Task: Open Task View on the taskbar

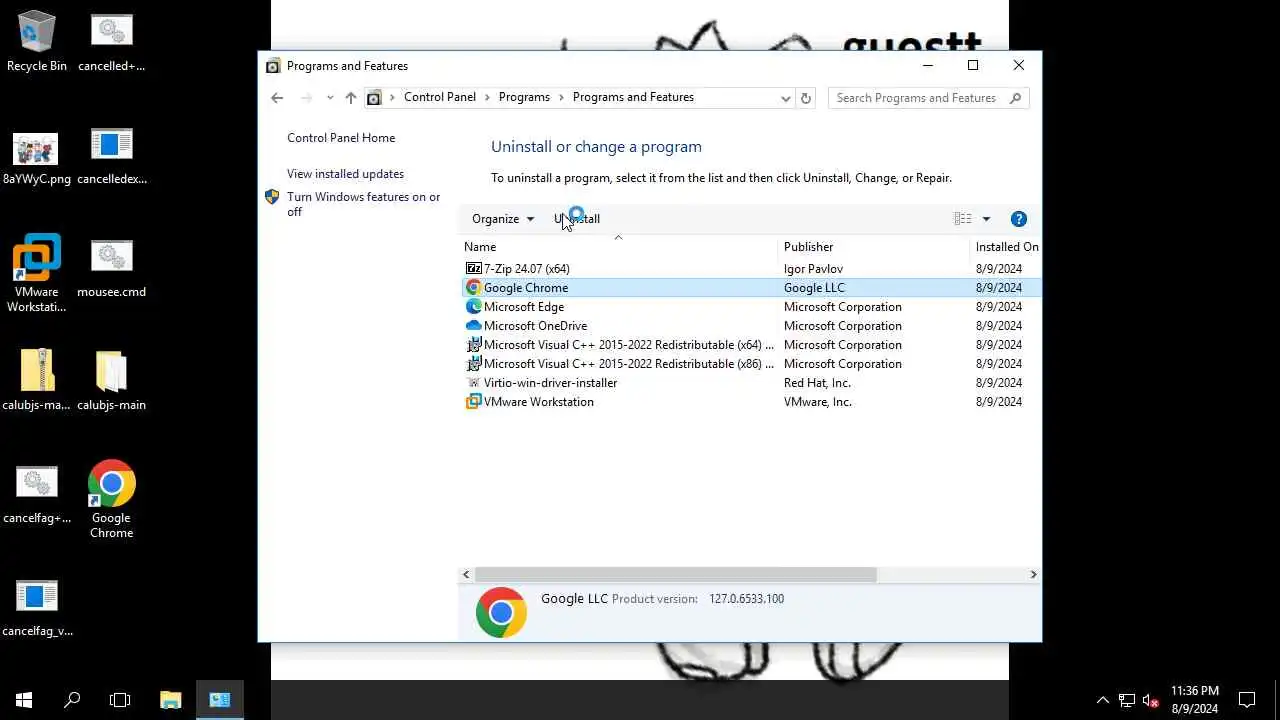Action: 120,700
